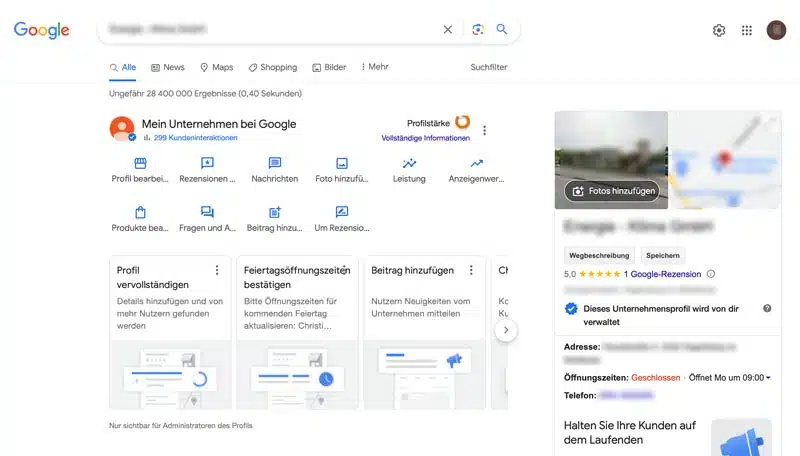Open the blurred phone number link
Screen dimensions: 800x456
(626, 395)
